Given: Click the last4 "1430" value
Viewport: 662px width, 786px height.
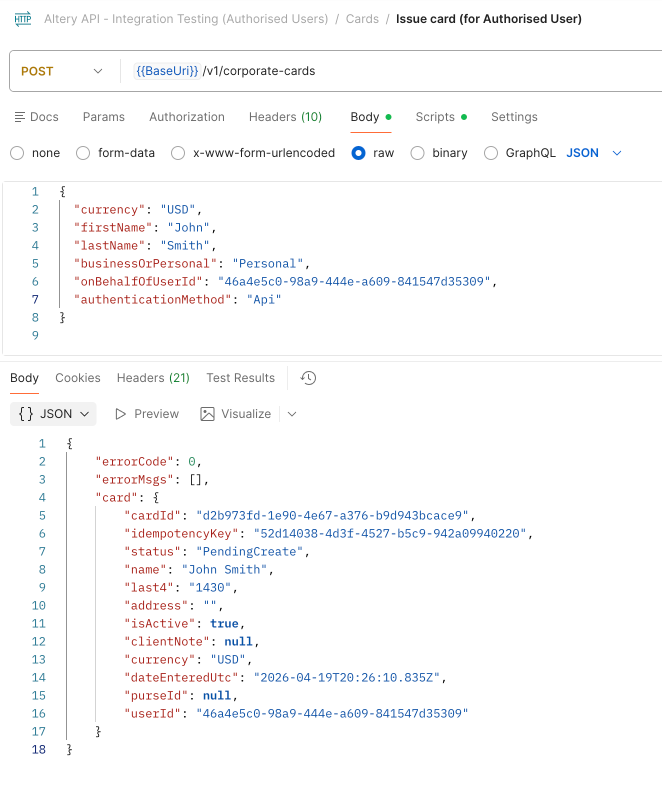Looking at the screenshot, I should [210, 587].
